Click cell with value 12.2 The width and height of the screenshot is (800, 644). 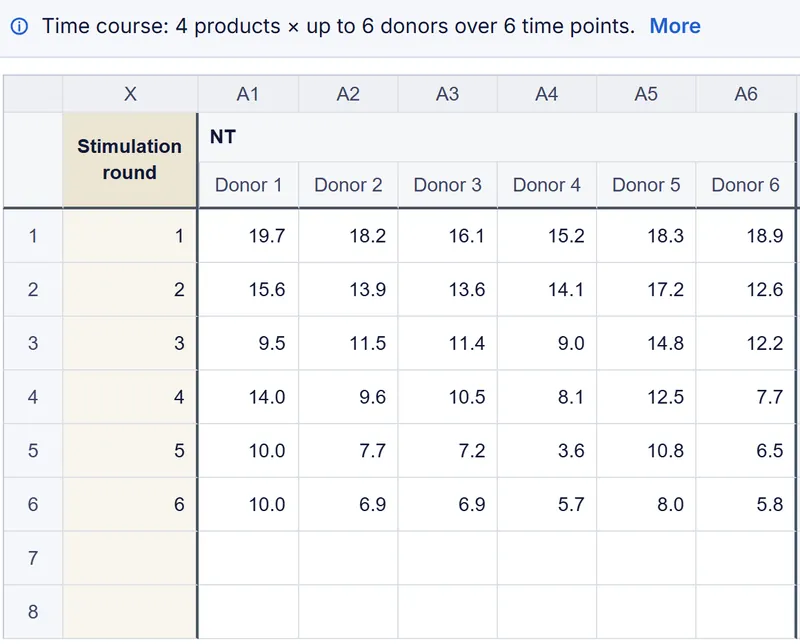click(x=745, y=343)
